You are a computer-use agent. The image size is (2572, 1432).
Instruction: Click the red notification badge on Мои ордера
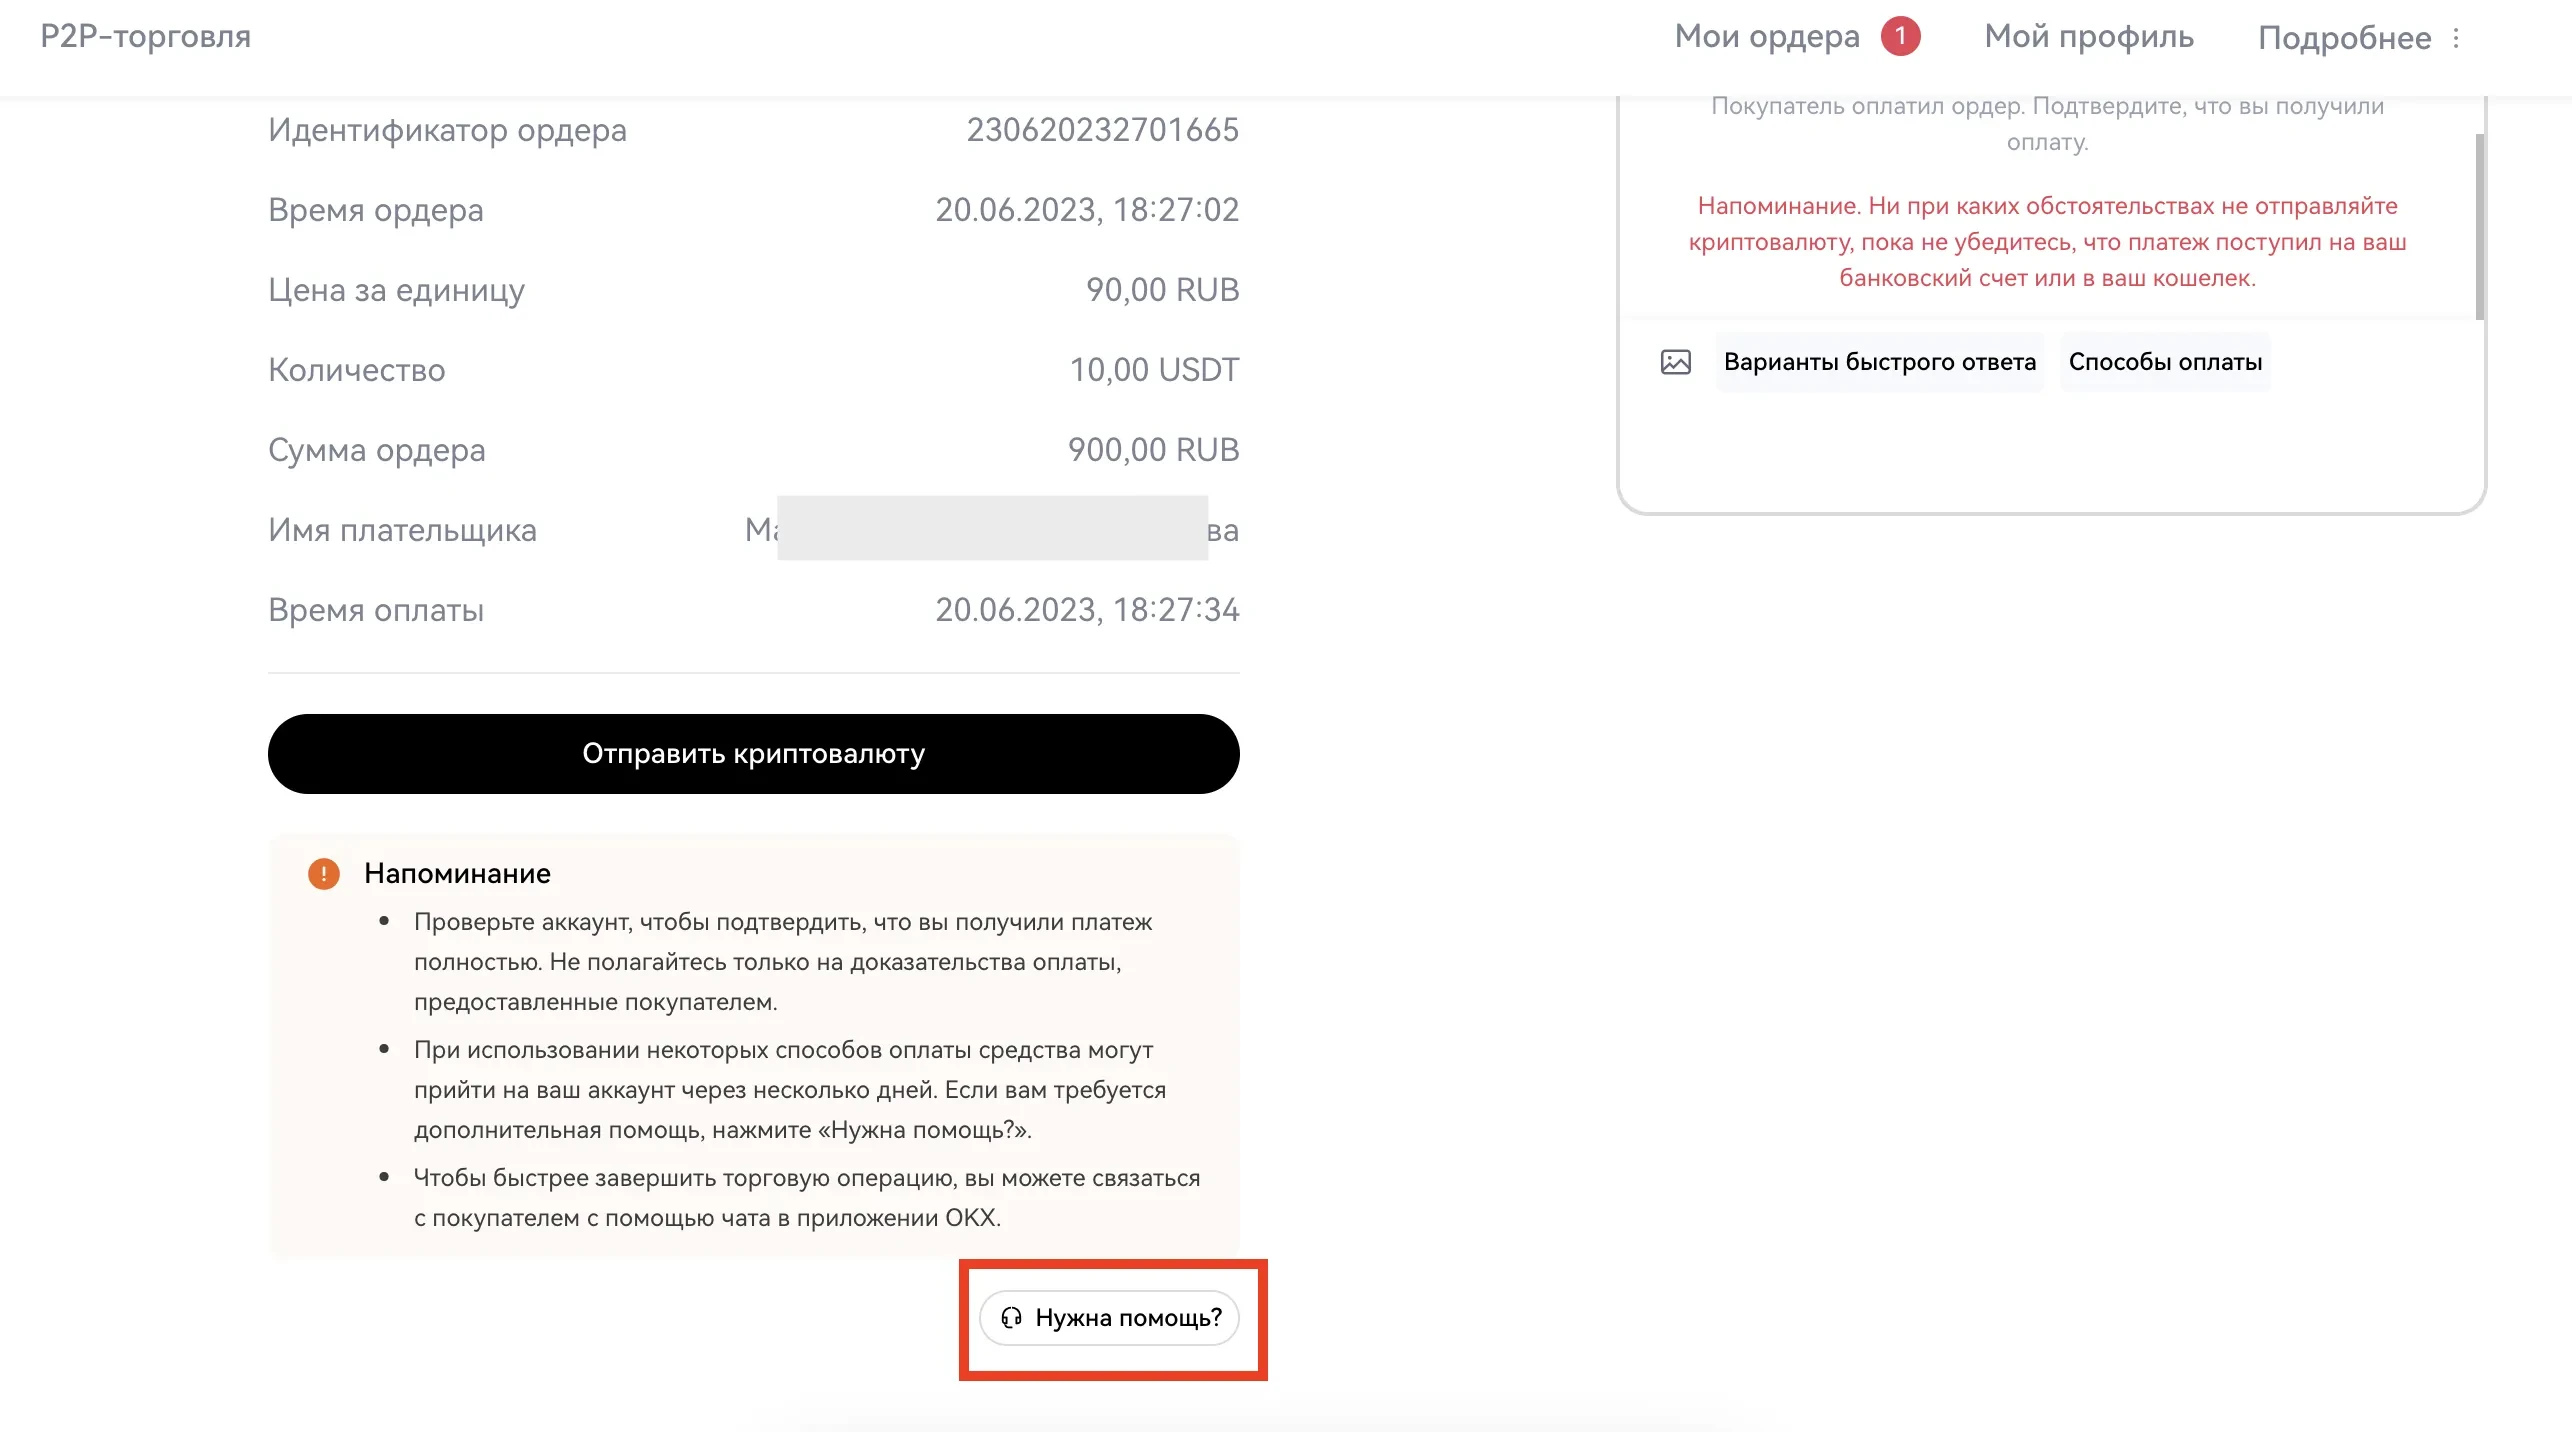point(1900,37)
